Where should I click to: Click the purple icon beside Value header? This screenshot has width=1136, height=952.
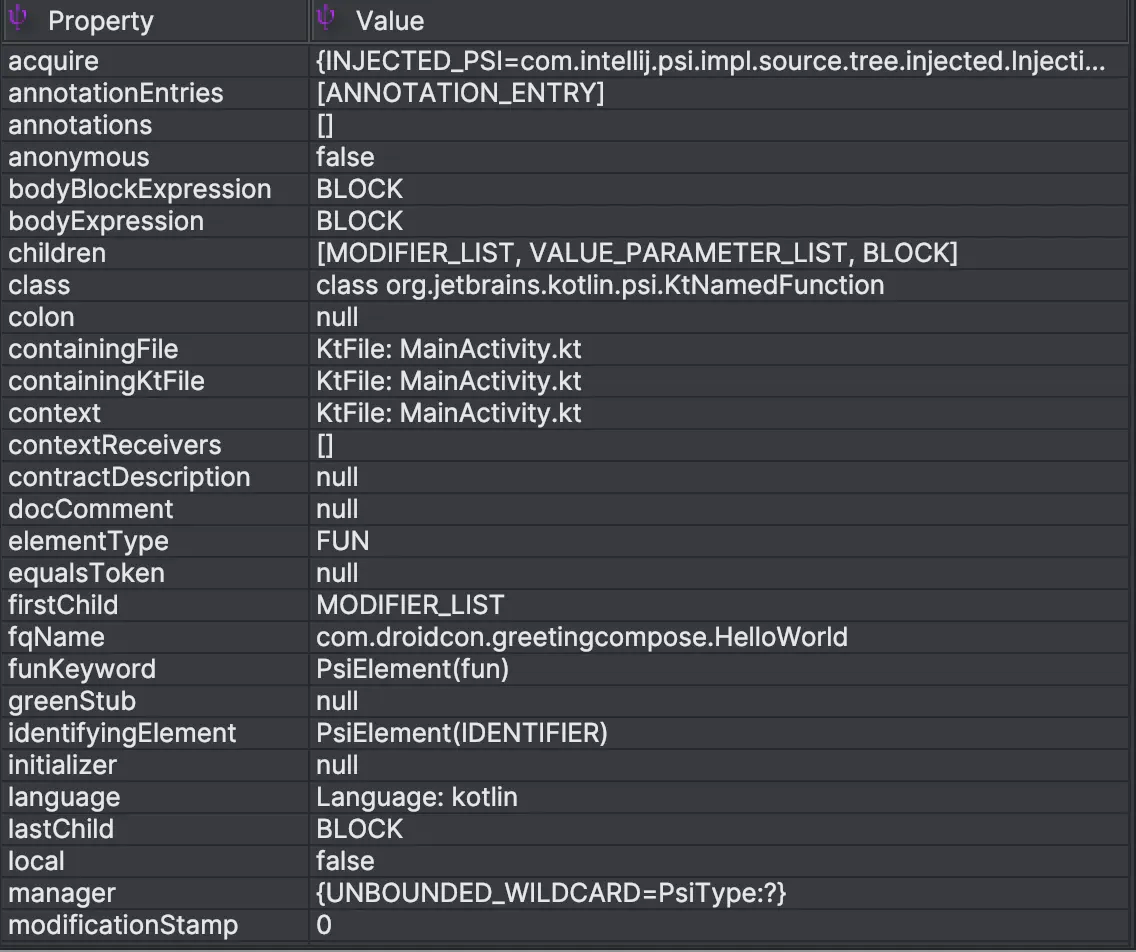click(325, 19)
